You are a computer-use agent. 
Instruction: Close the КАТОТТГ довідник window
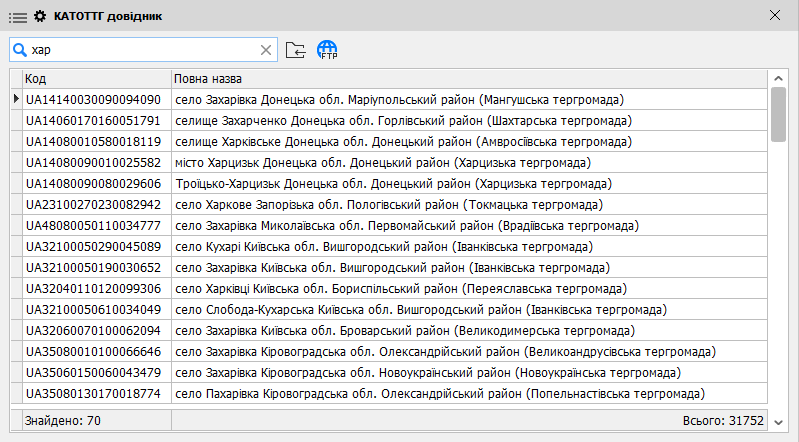click(x=775, y=15)
